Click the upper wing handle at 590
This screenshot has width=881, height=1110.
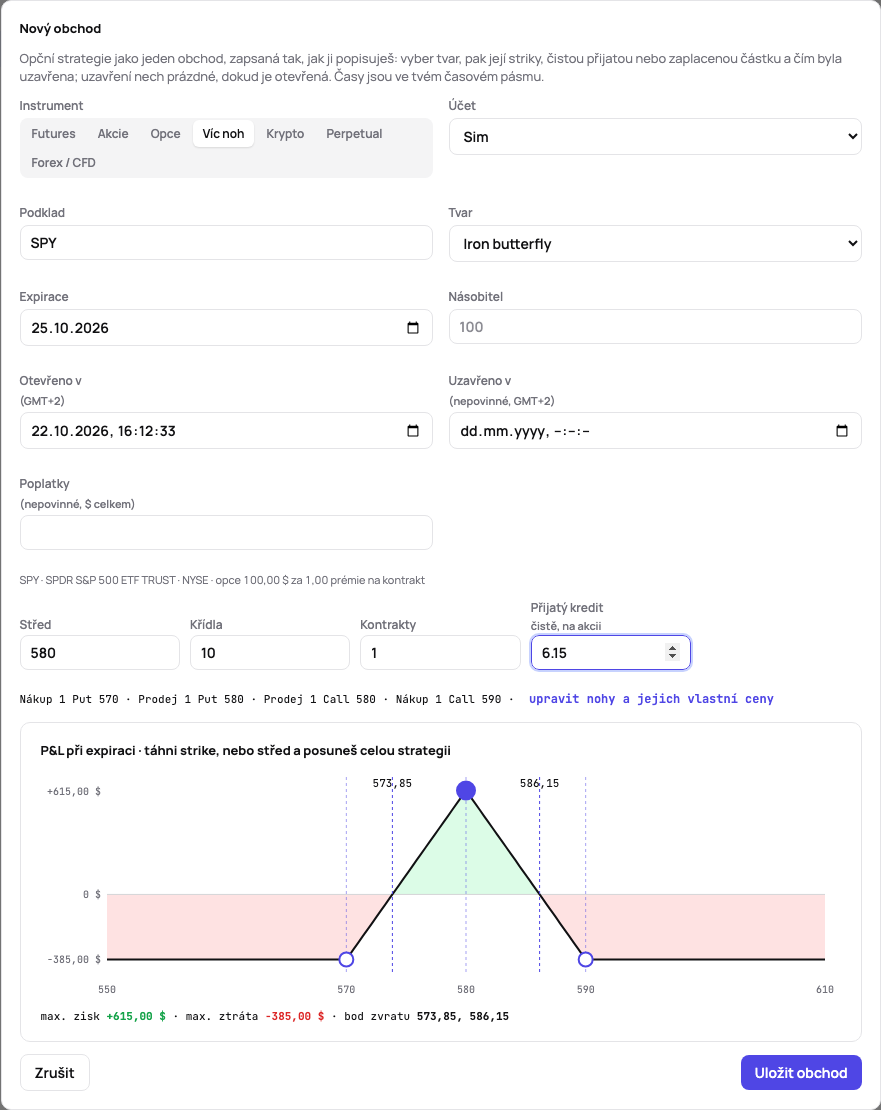tap(585, 959)
